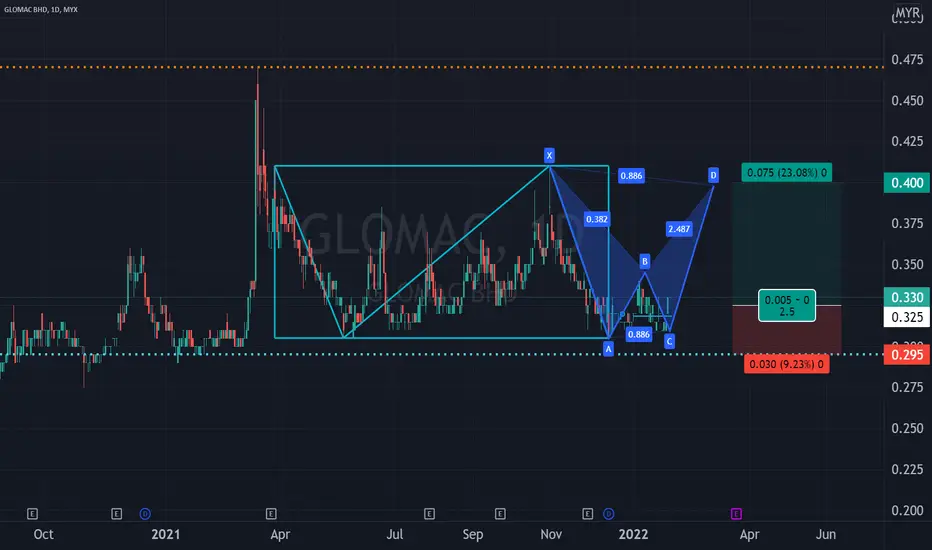The image size is (932, 550).
Task: Click the 0.375 price axis value
Action: (x=907, y=223)
